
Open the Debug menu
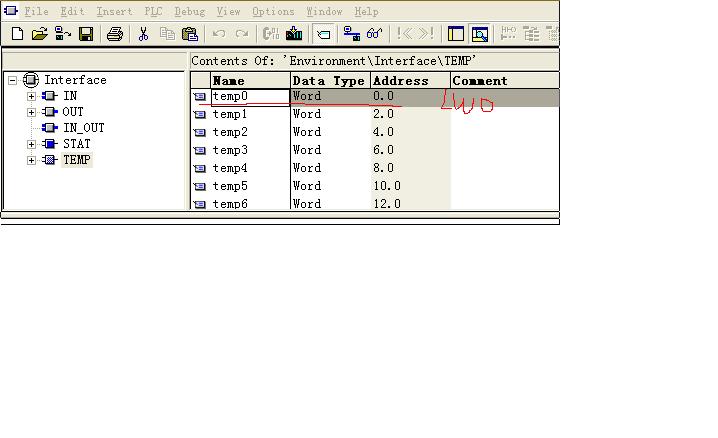[190, 11]
